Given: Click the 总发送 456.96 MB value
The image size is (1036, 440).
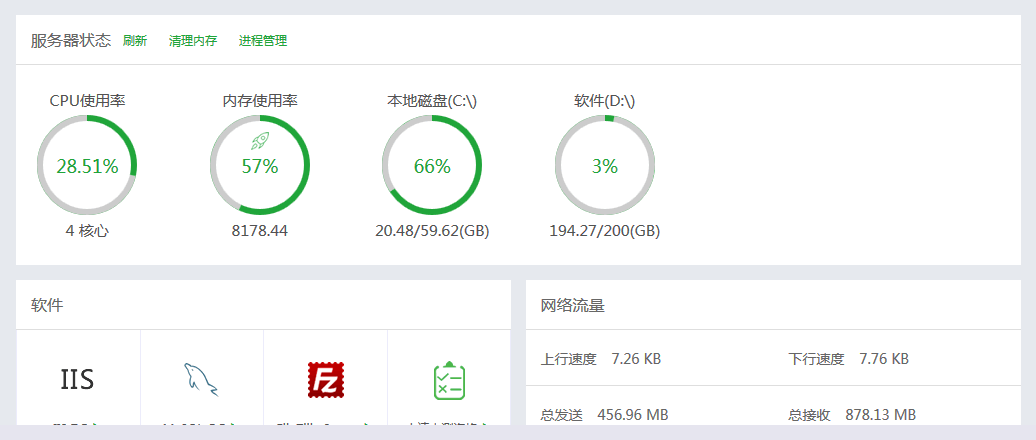Looking at the screenshot, I should click(633, 415).
